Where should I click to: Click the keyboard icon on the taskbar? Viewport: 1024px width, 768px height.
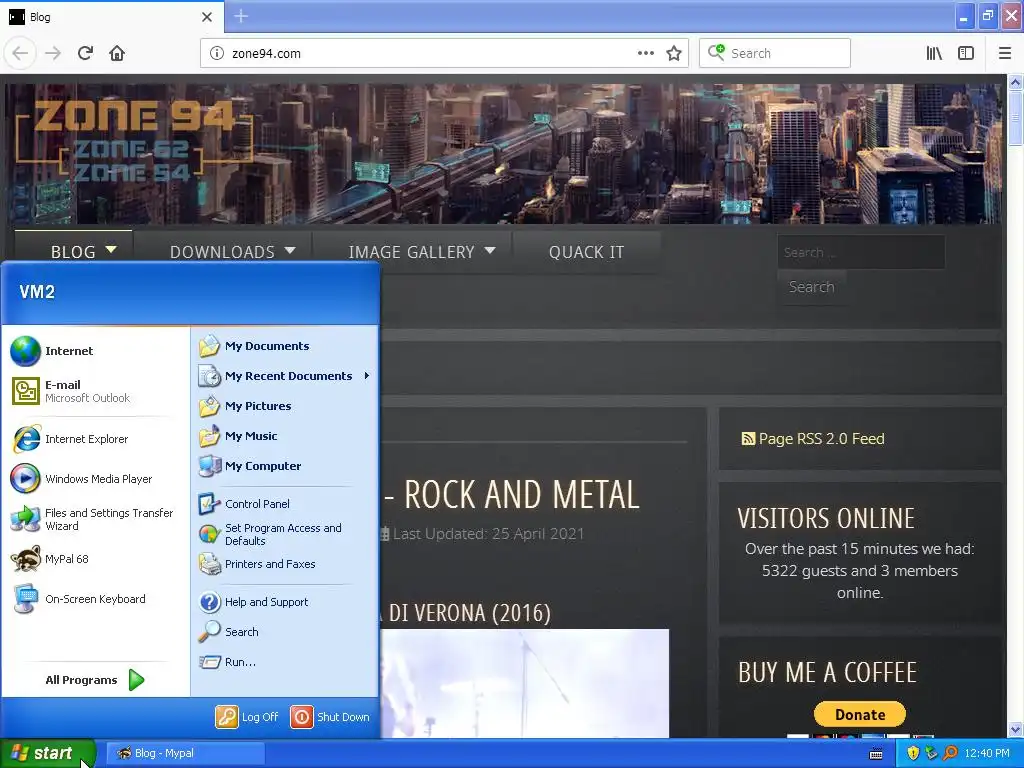[876, 754]
